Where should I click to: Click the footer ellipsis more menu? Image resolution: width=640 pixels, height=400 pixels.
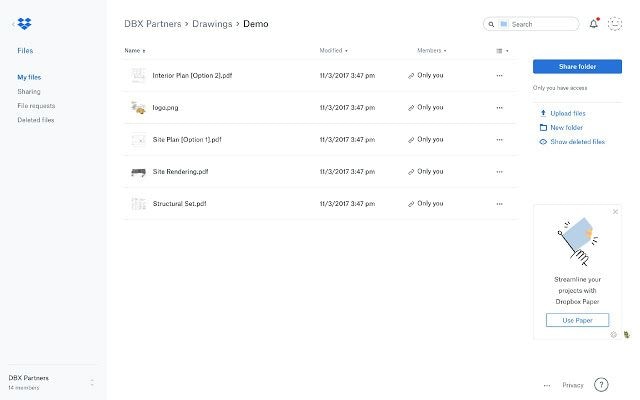[x=546, y=384]
